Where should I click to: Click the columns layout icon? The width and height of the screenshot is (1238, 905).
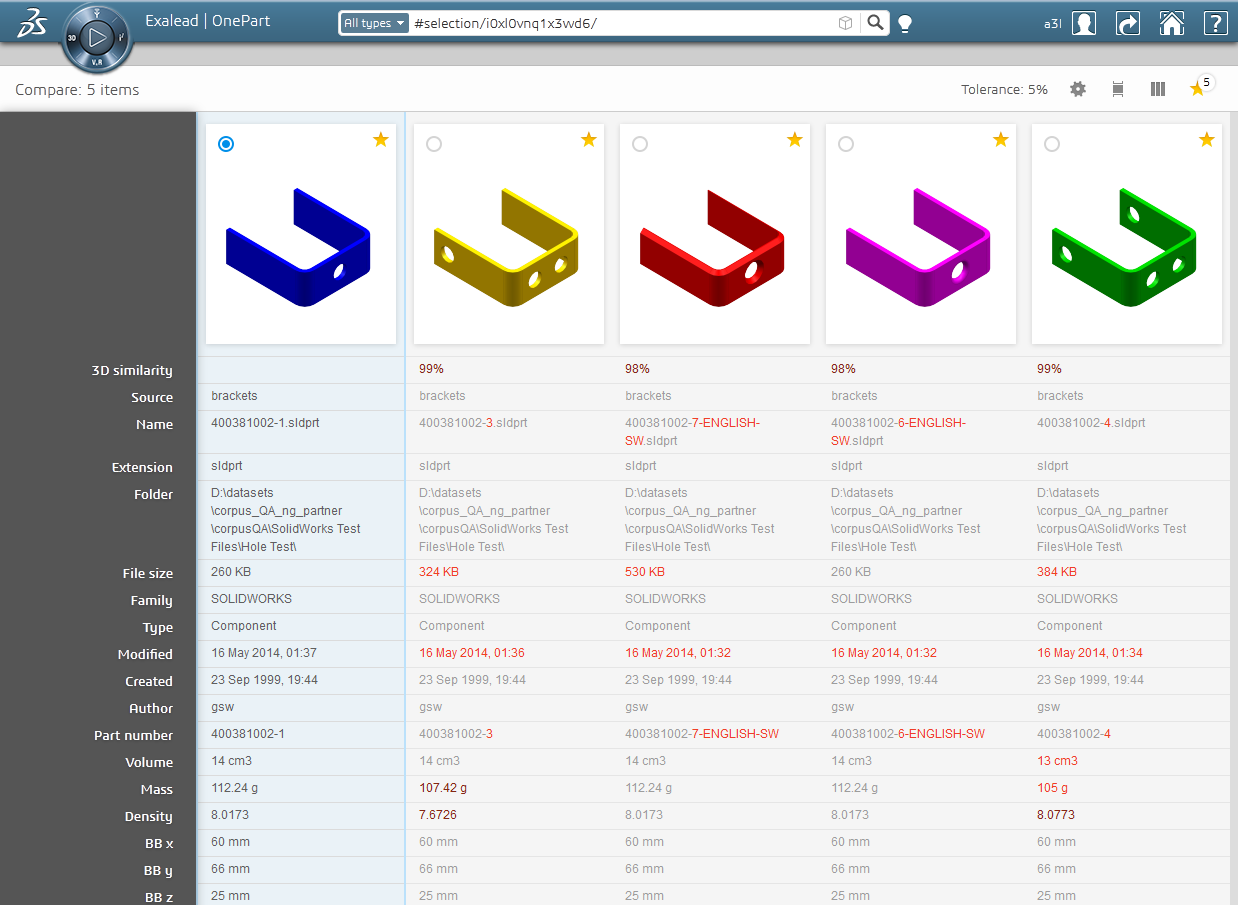(x=1158, y=89)
